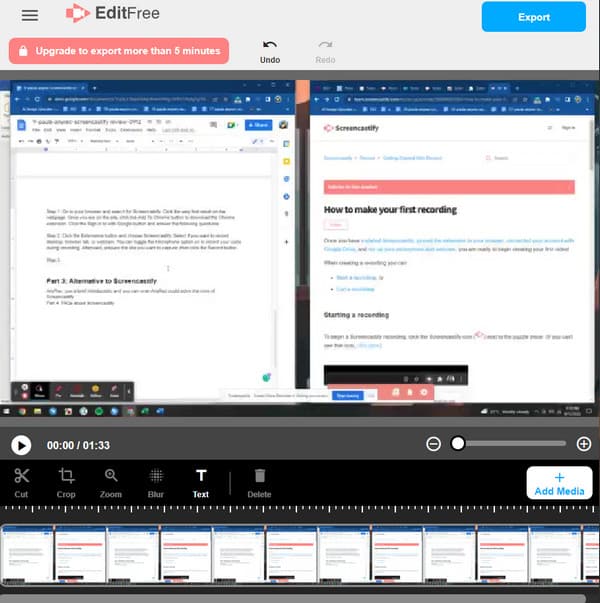The width and height of the screenshot is (600, 603).
Task: Click File Explorer icon in preview taskbar
Action: click(37, 411)
